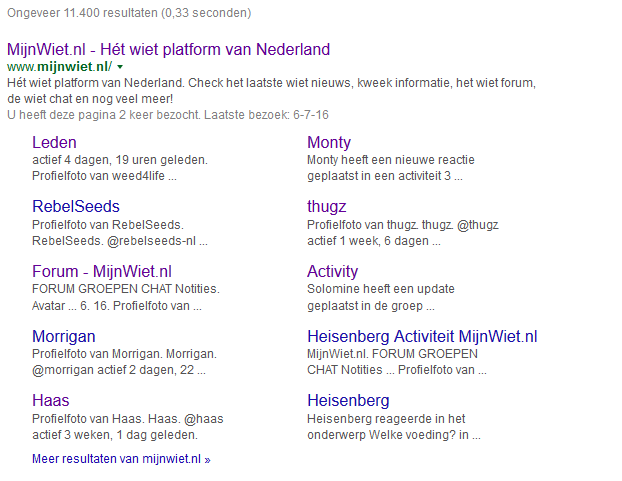The image size is (622, 481).
Task: Click the Activity snippet about Solomine update
Action: pyautogui.click(x=380, y=297)
